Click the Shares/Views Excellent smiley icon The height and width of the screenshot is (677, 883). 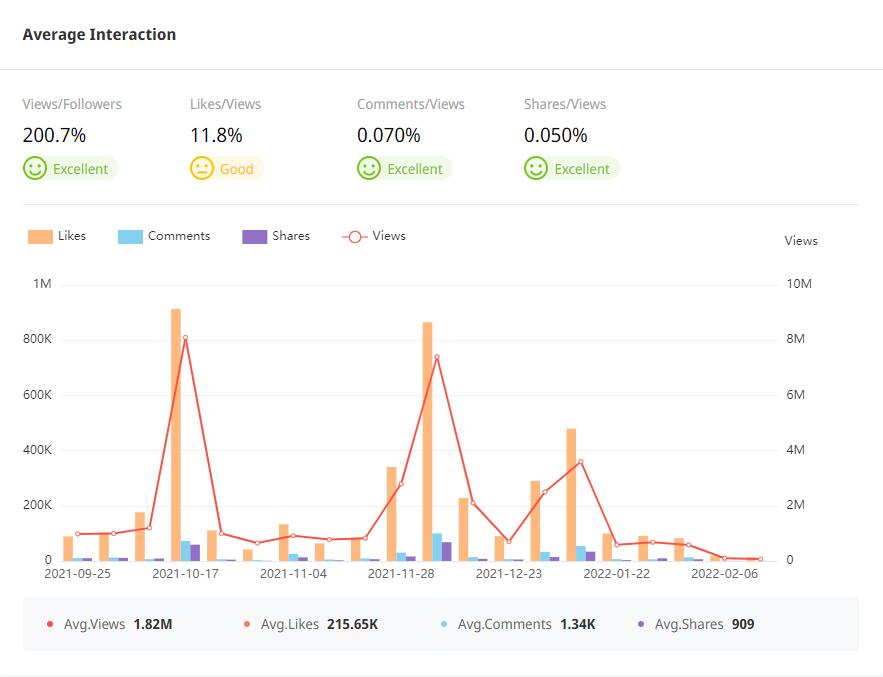[536, 169]
